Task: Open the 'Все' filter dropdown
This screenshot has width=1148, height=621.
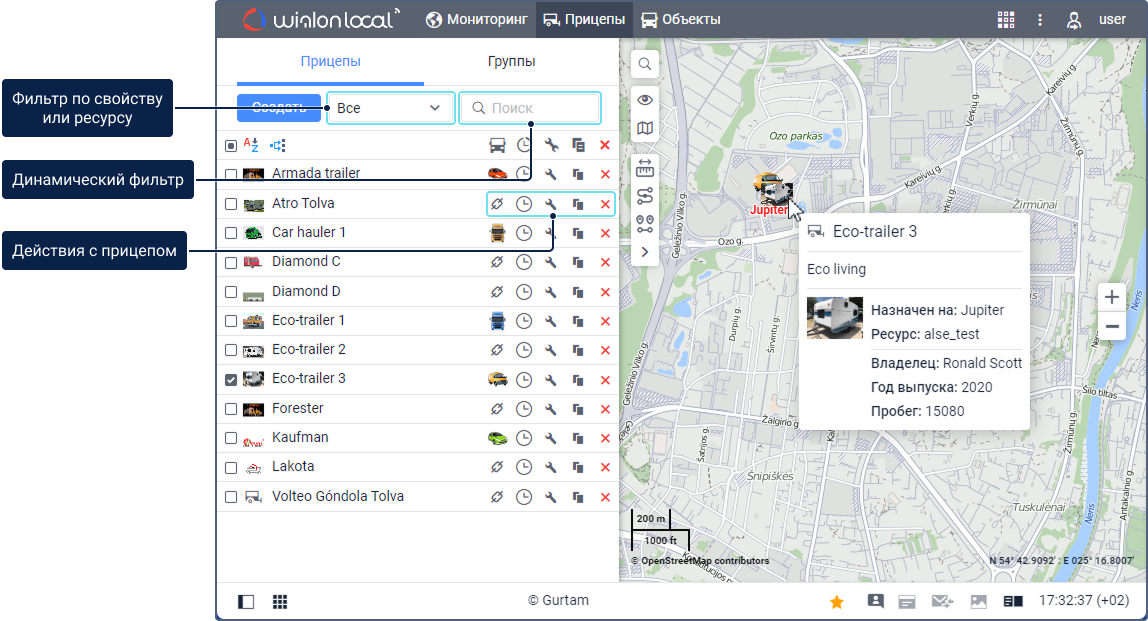Action: click(390, 108)
